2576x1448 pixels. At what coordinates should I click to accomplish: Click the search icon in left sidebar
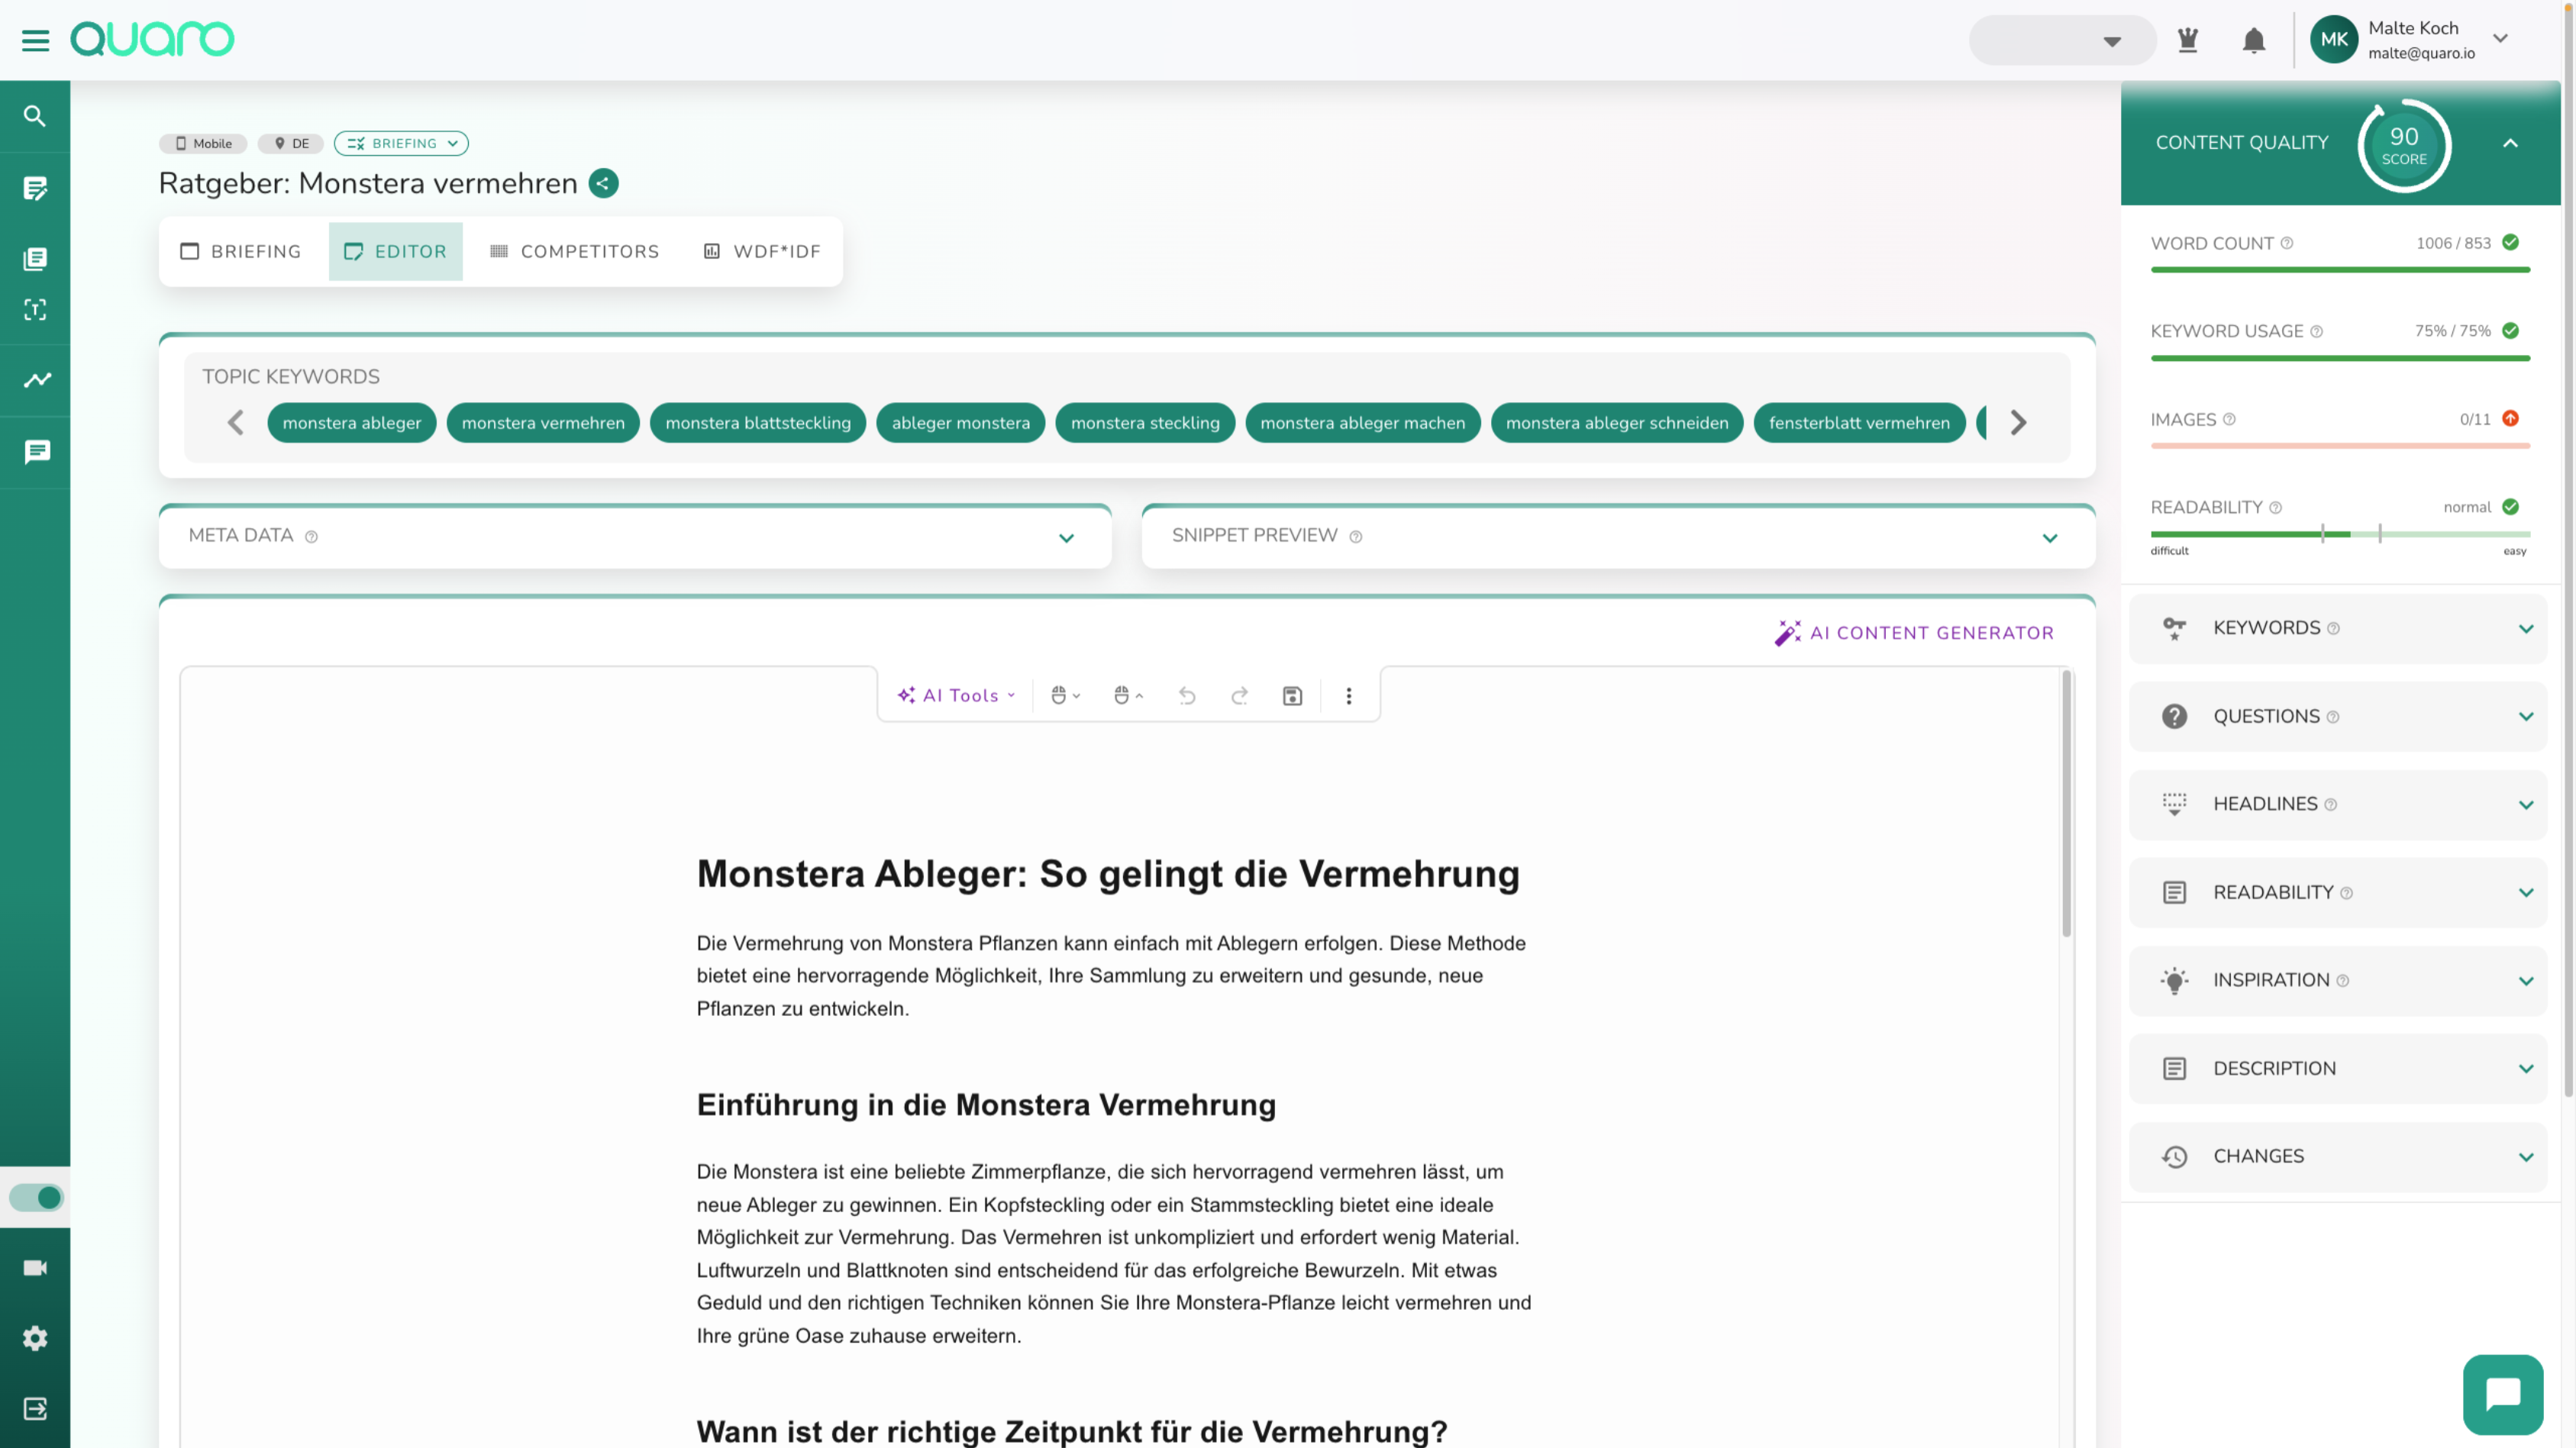(x=35, y=117)
